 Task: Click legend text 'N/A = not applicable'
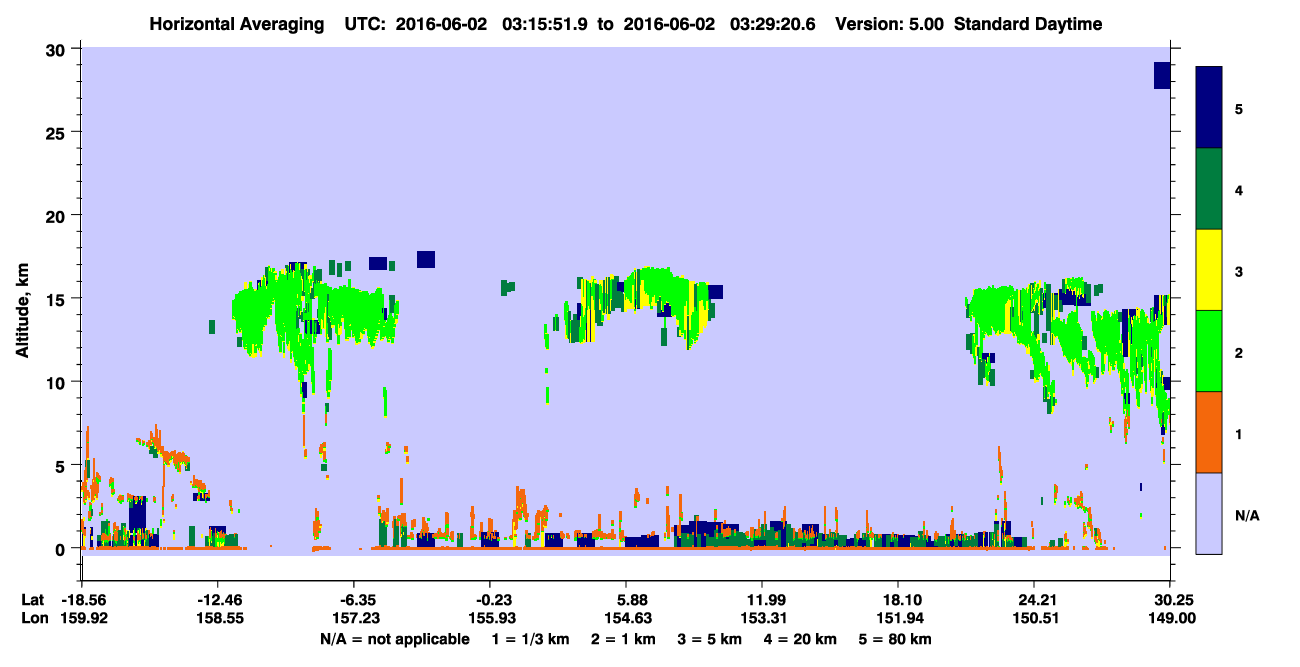tap(394, 638)
